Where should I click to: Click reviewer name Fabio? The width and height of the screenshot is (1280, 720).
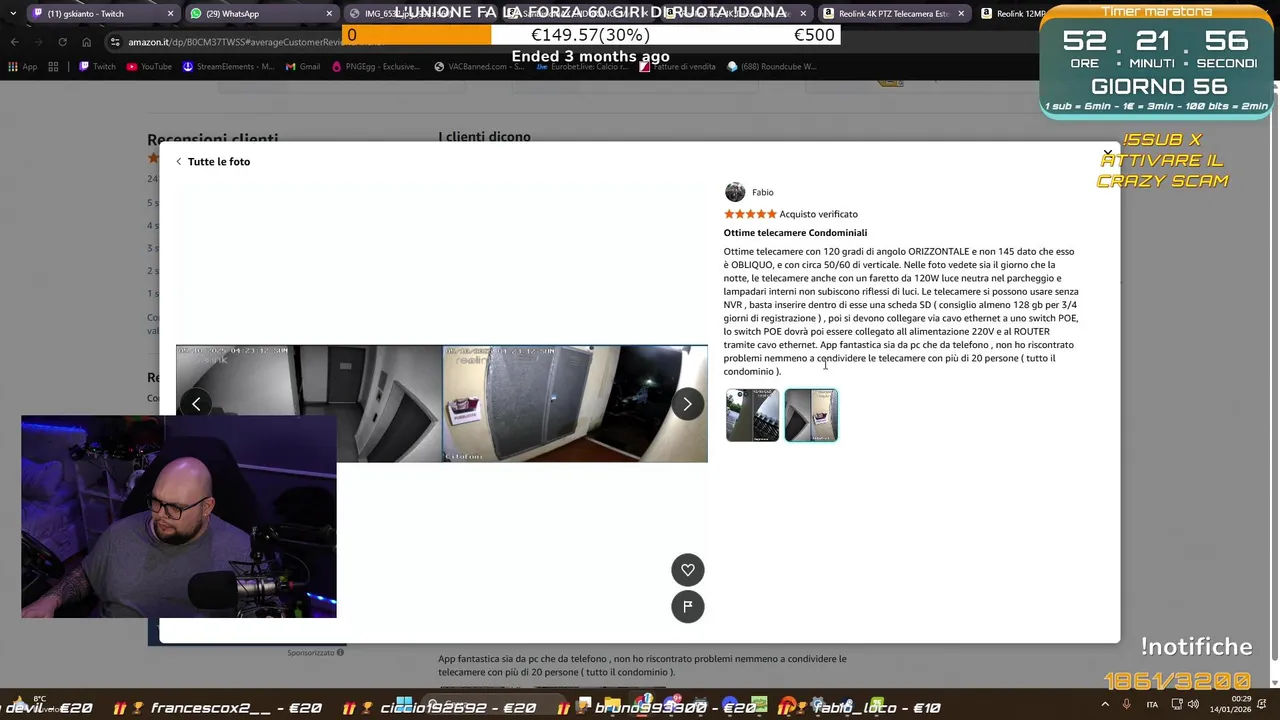pyautogui.click(x=763, y=192)
